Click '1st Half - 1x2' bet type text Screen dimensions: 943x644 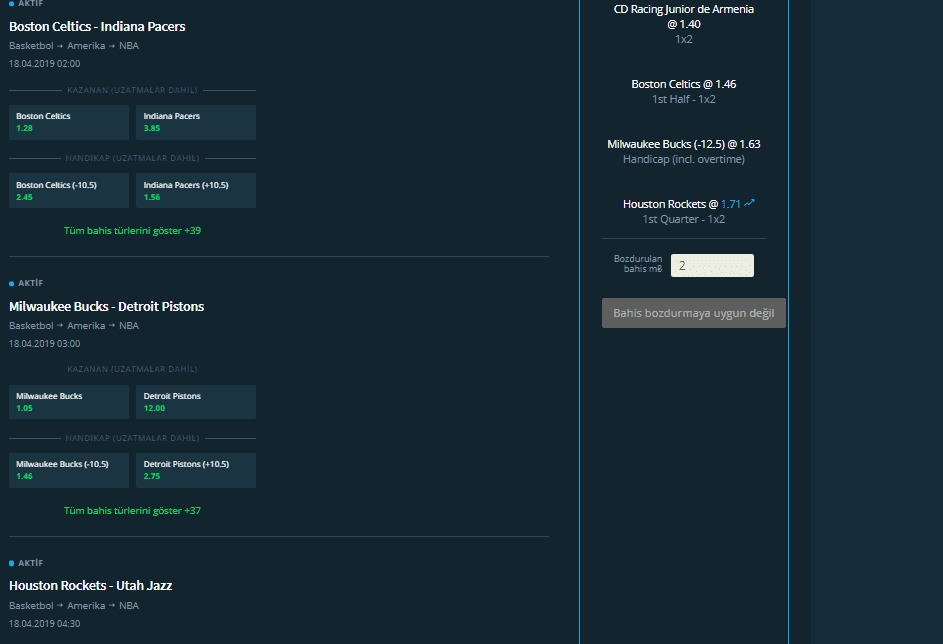[684, 99]
